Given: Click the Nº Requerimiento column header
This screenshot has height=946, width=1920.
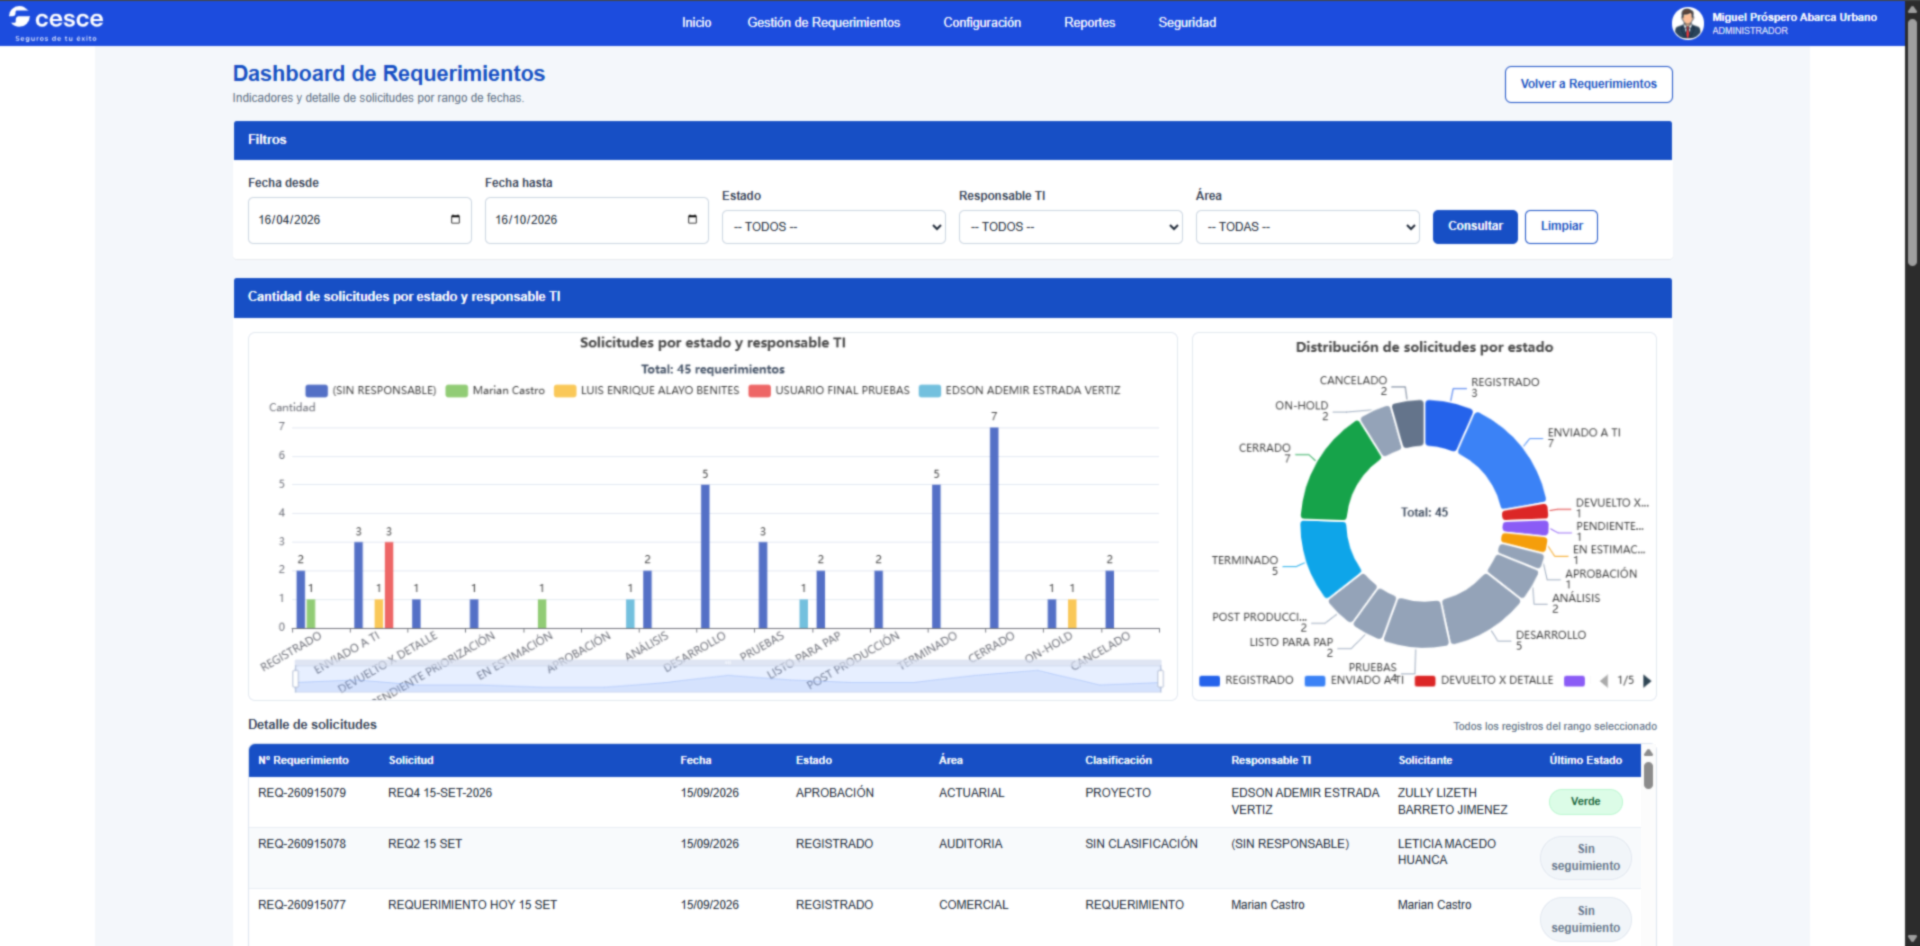Looking at the screenshot, I should point(303,761).
